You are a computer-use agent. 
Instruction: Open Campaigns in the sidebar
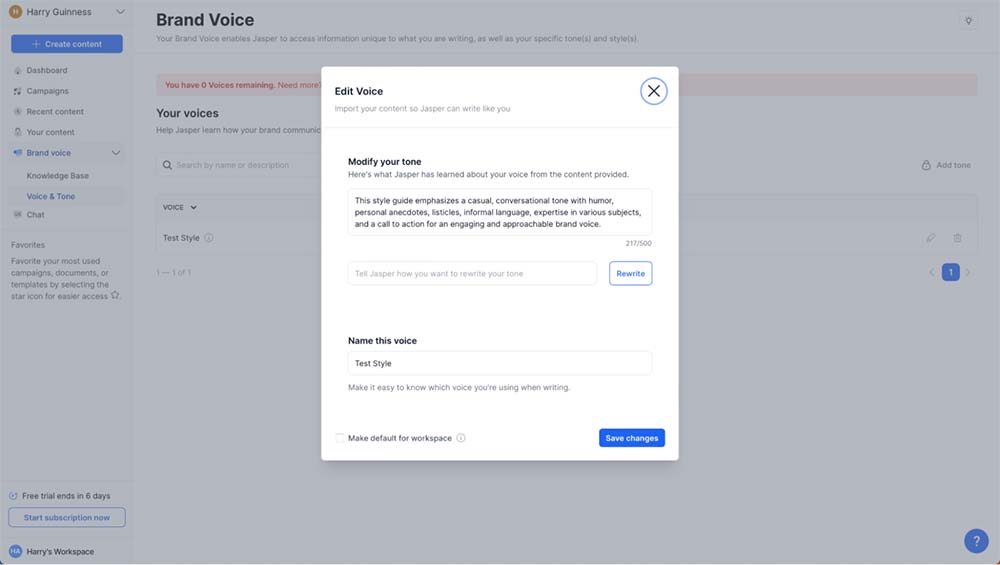[x=47, y=91]
